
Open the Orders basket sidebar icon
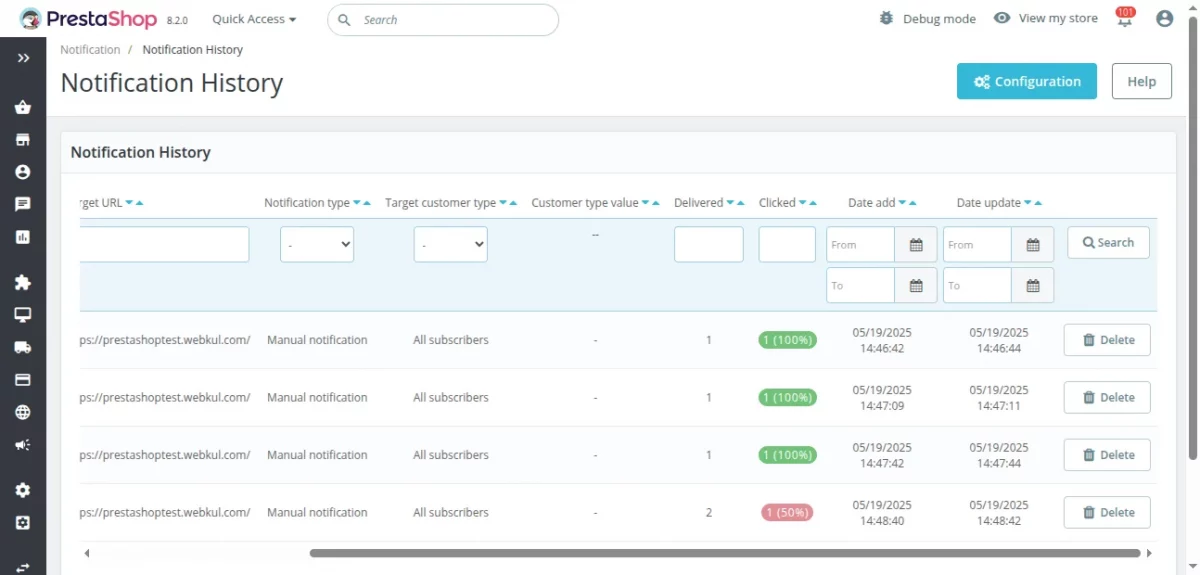pyautogui.click(x=22, y=107)
